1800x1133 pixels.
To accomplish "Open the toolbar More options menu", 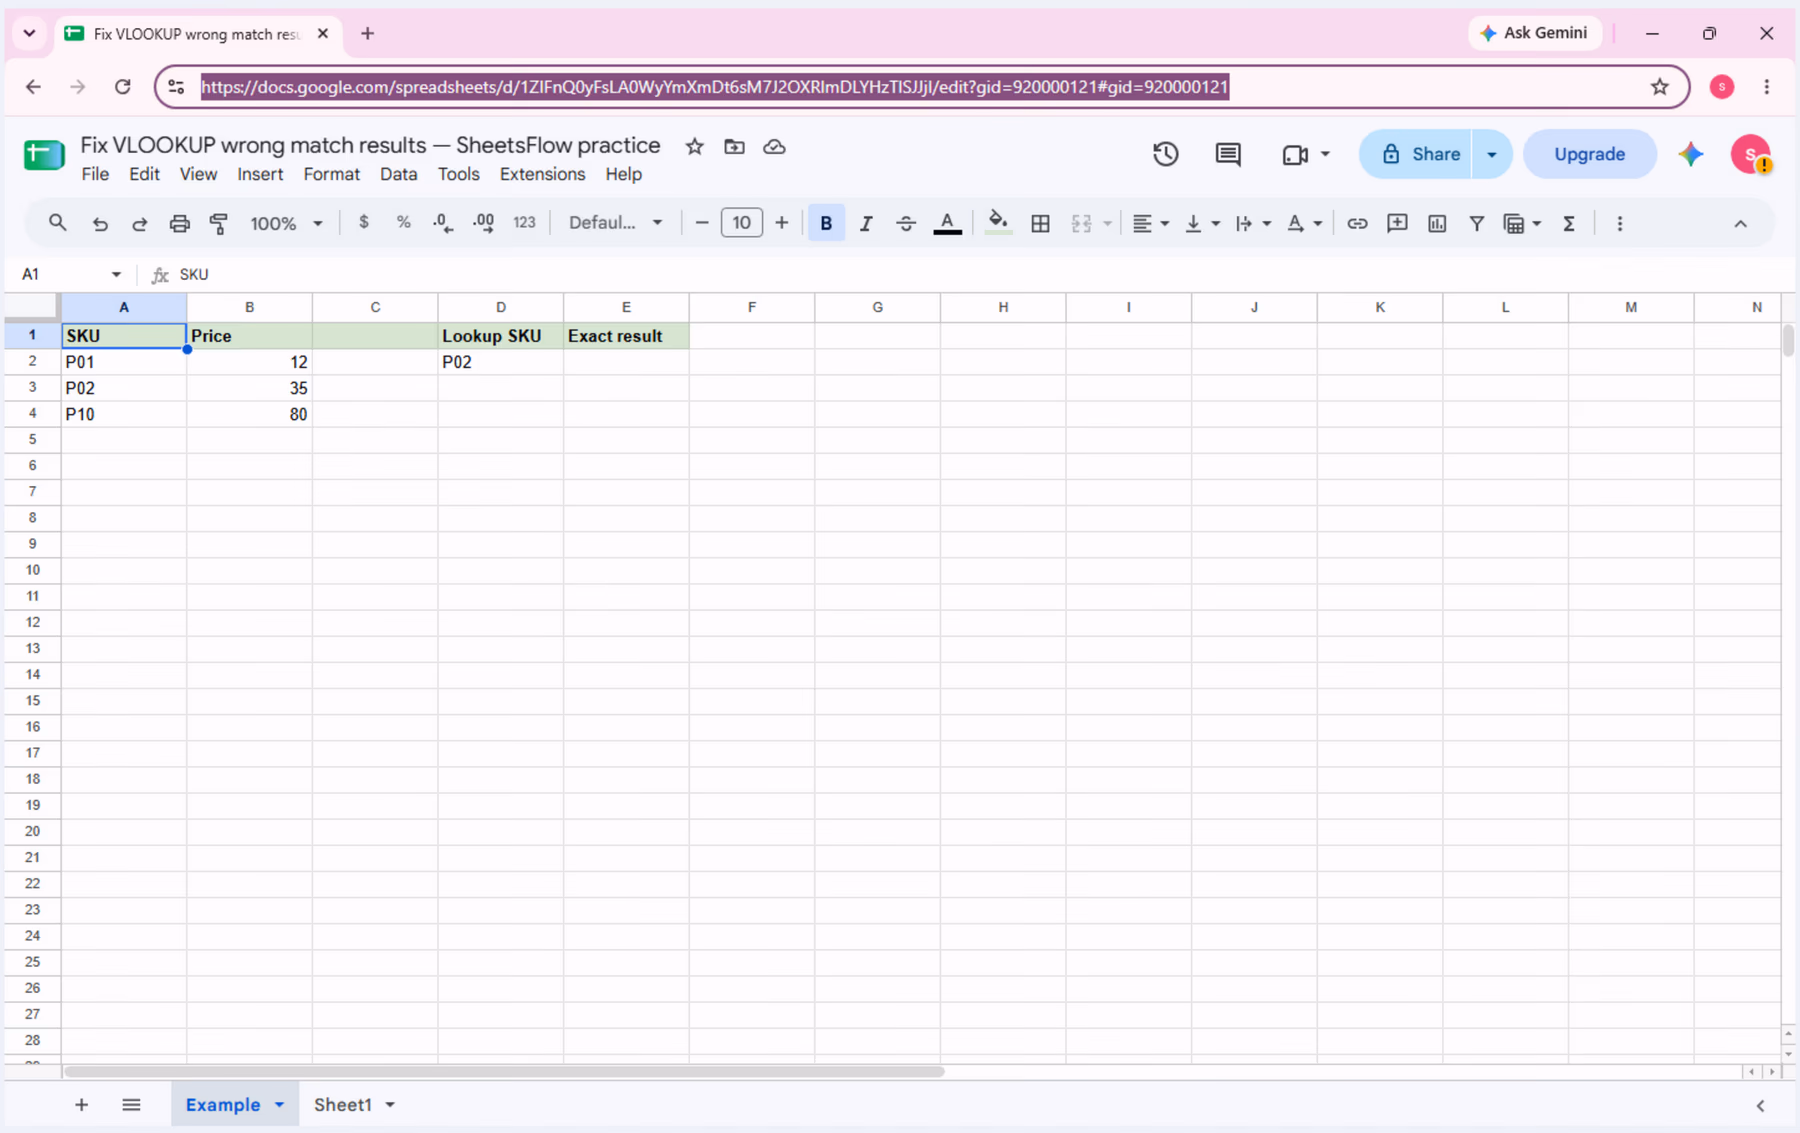I will pos(1620,223).
